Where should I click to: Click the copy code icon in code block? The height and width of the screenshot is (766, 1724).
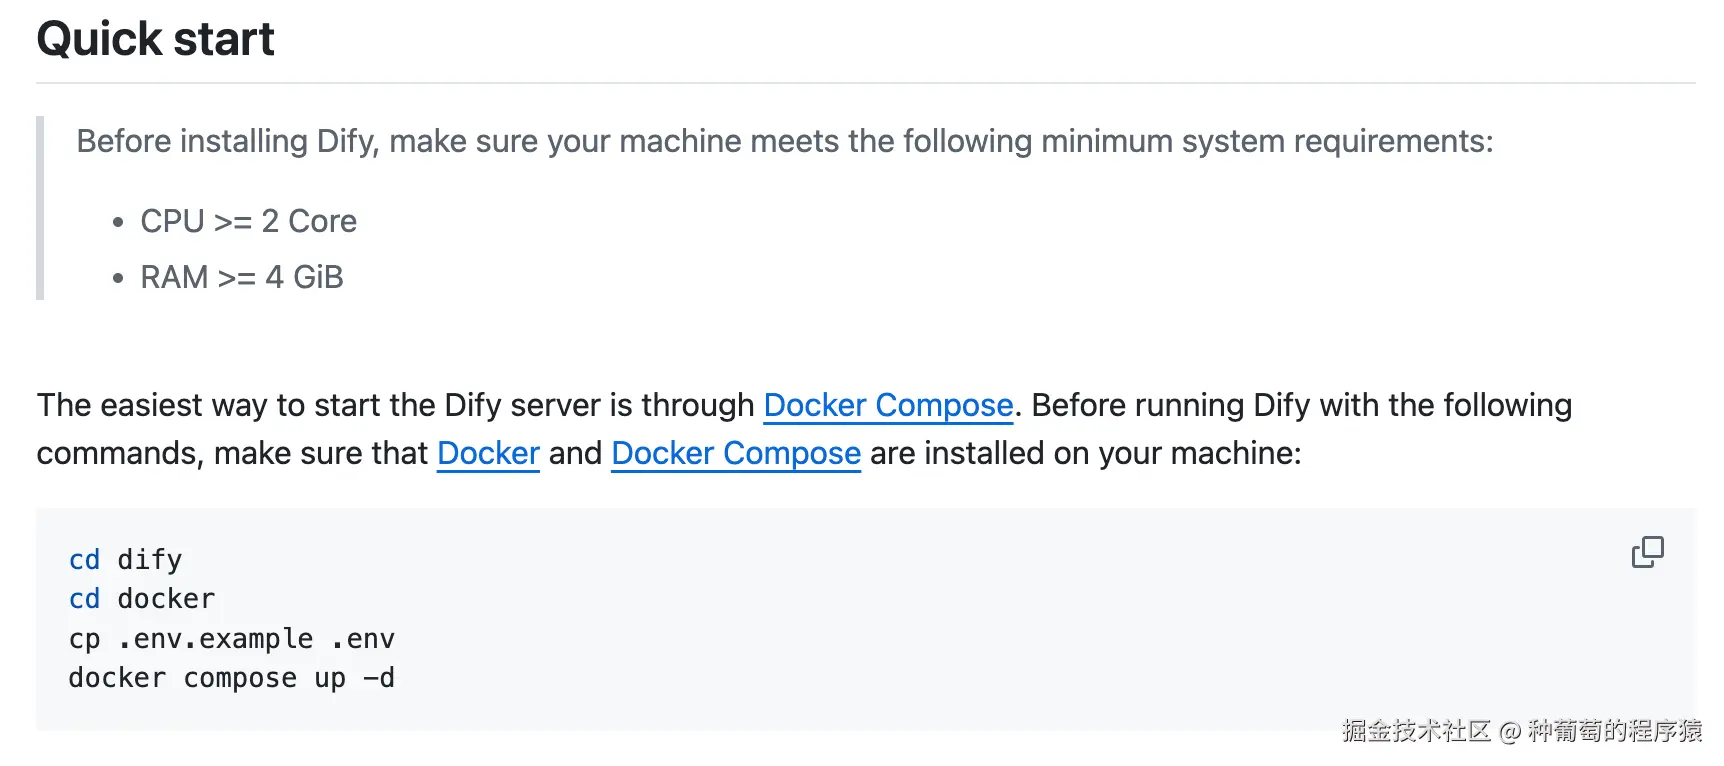coord(1647,552)
